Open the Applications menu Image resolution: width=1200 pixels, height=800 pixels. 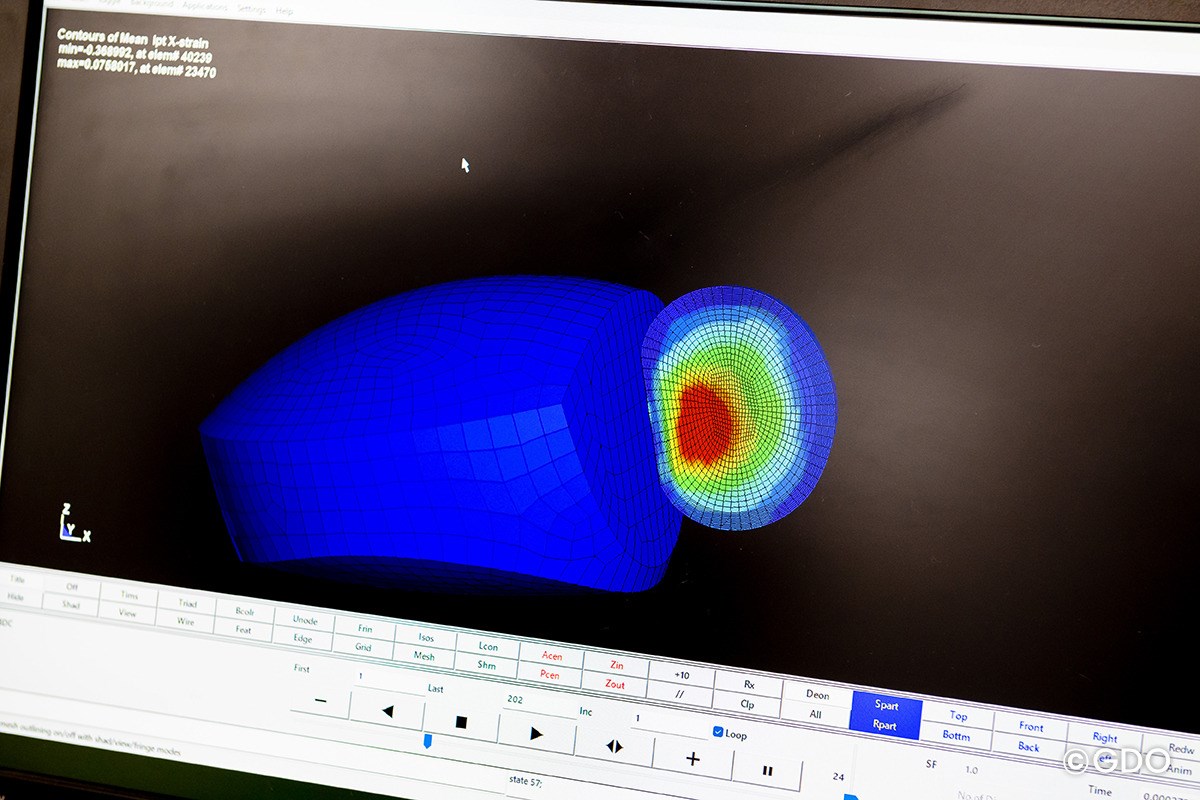click(x=205, y=6)
